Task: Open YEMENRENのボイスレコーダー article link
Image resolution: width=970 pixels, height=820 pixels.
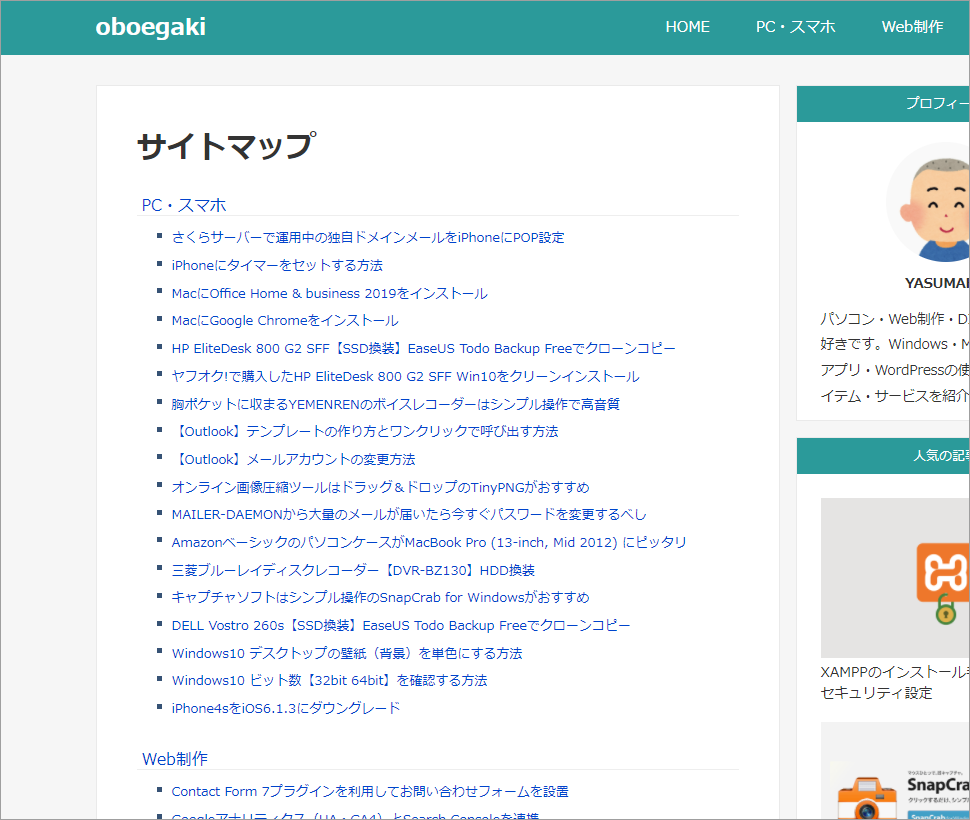Action: tap(395, 404)
